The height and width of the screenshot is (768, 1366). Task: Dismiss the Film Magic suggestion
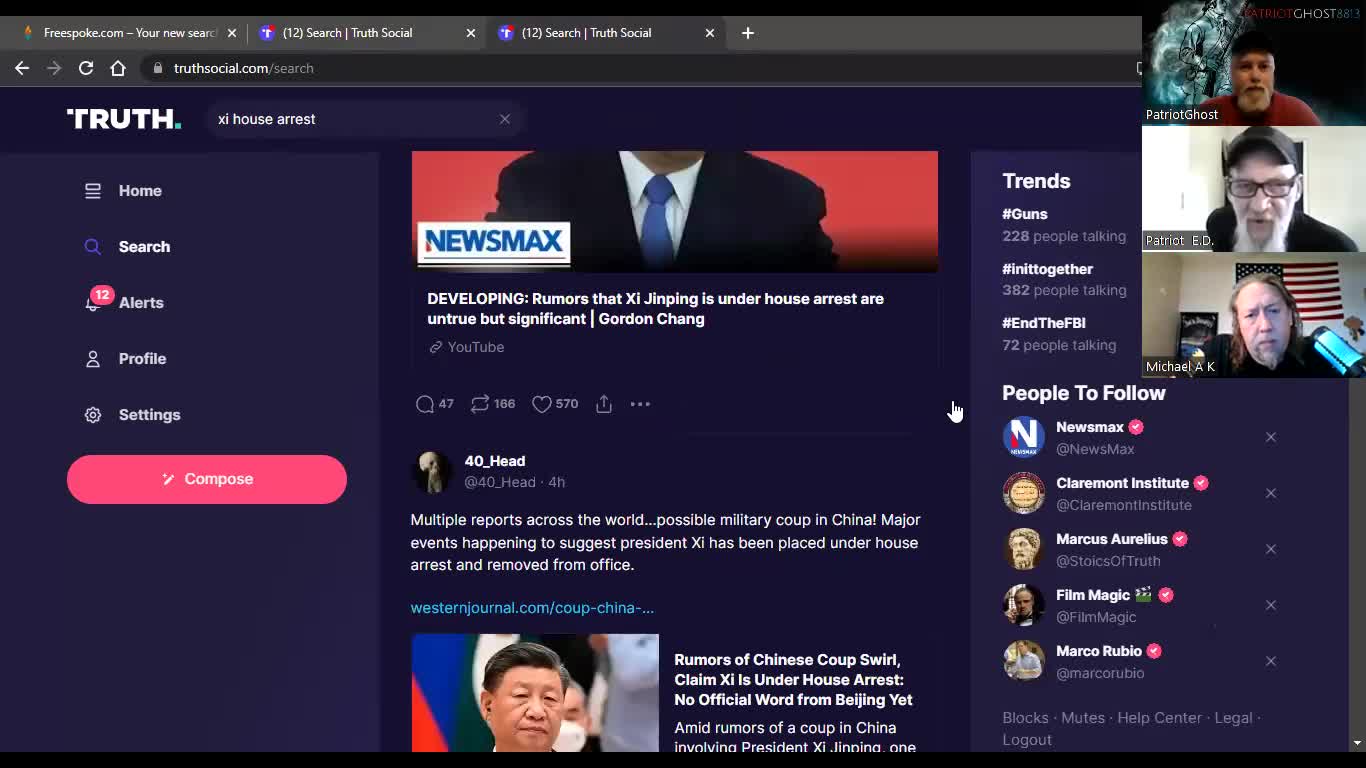1271,605
